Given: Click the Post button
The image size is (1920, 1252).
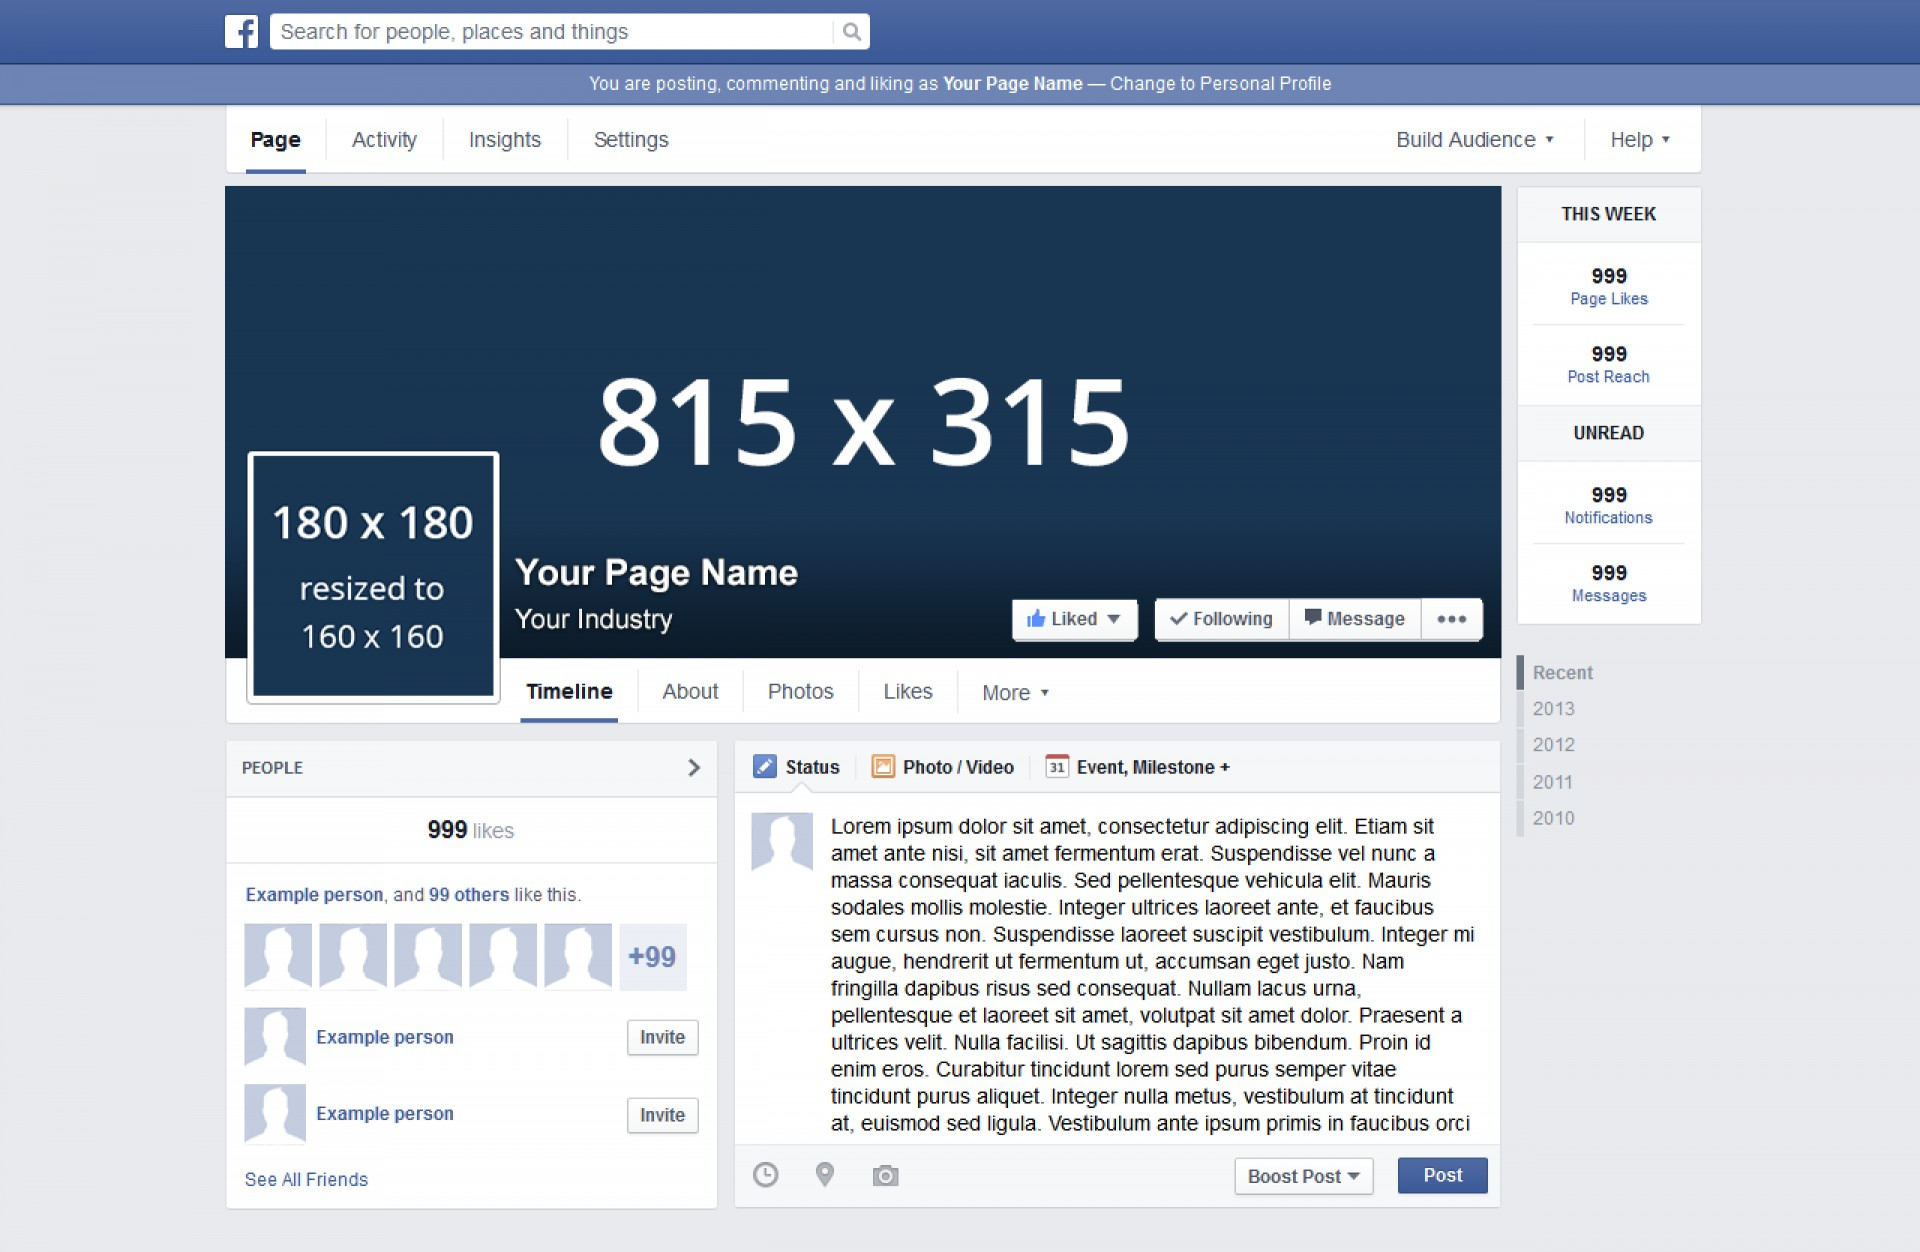Looking at the screenshot, I should point(1444,1175).
